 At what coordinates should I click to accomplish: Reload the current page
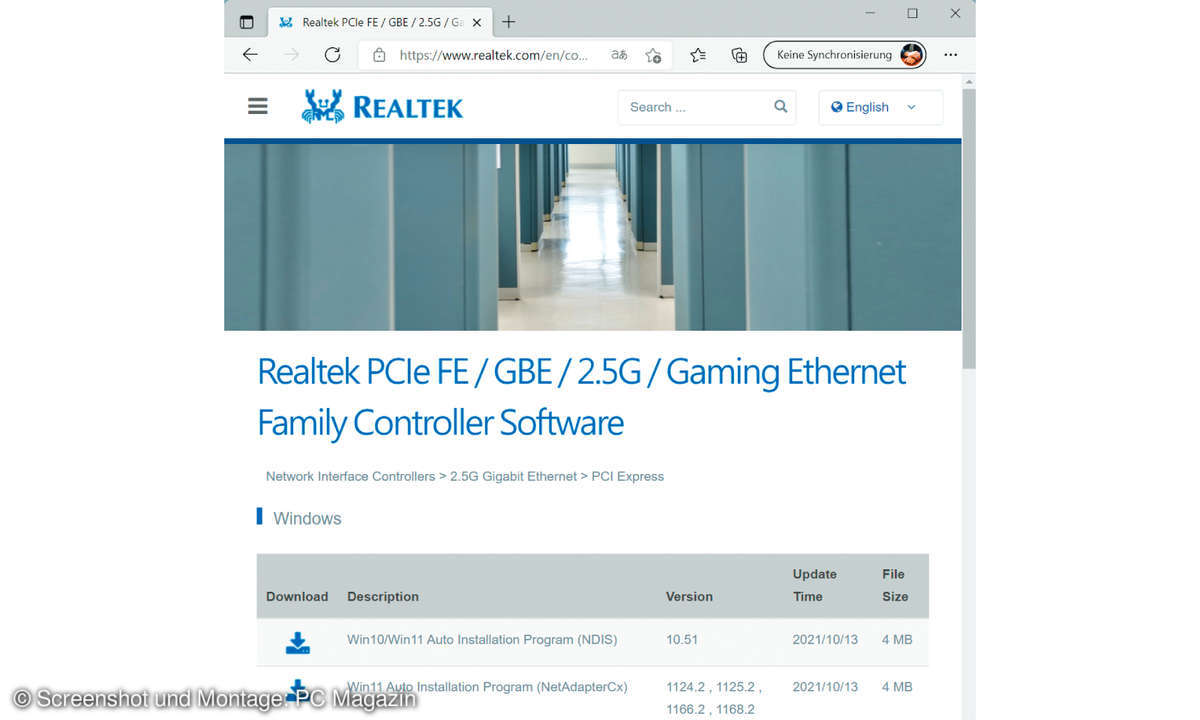click(333, 55)
